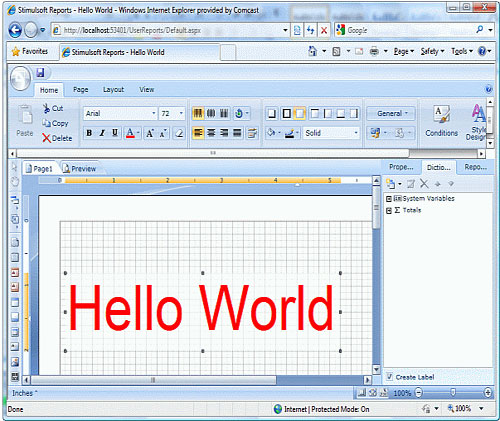Switch to the Page1 tab
Image resolution: width=500 pixels, height=421 pixels.
coord(40,169)
